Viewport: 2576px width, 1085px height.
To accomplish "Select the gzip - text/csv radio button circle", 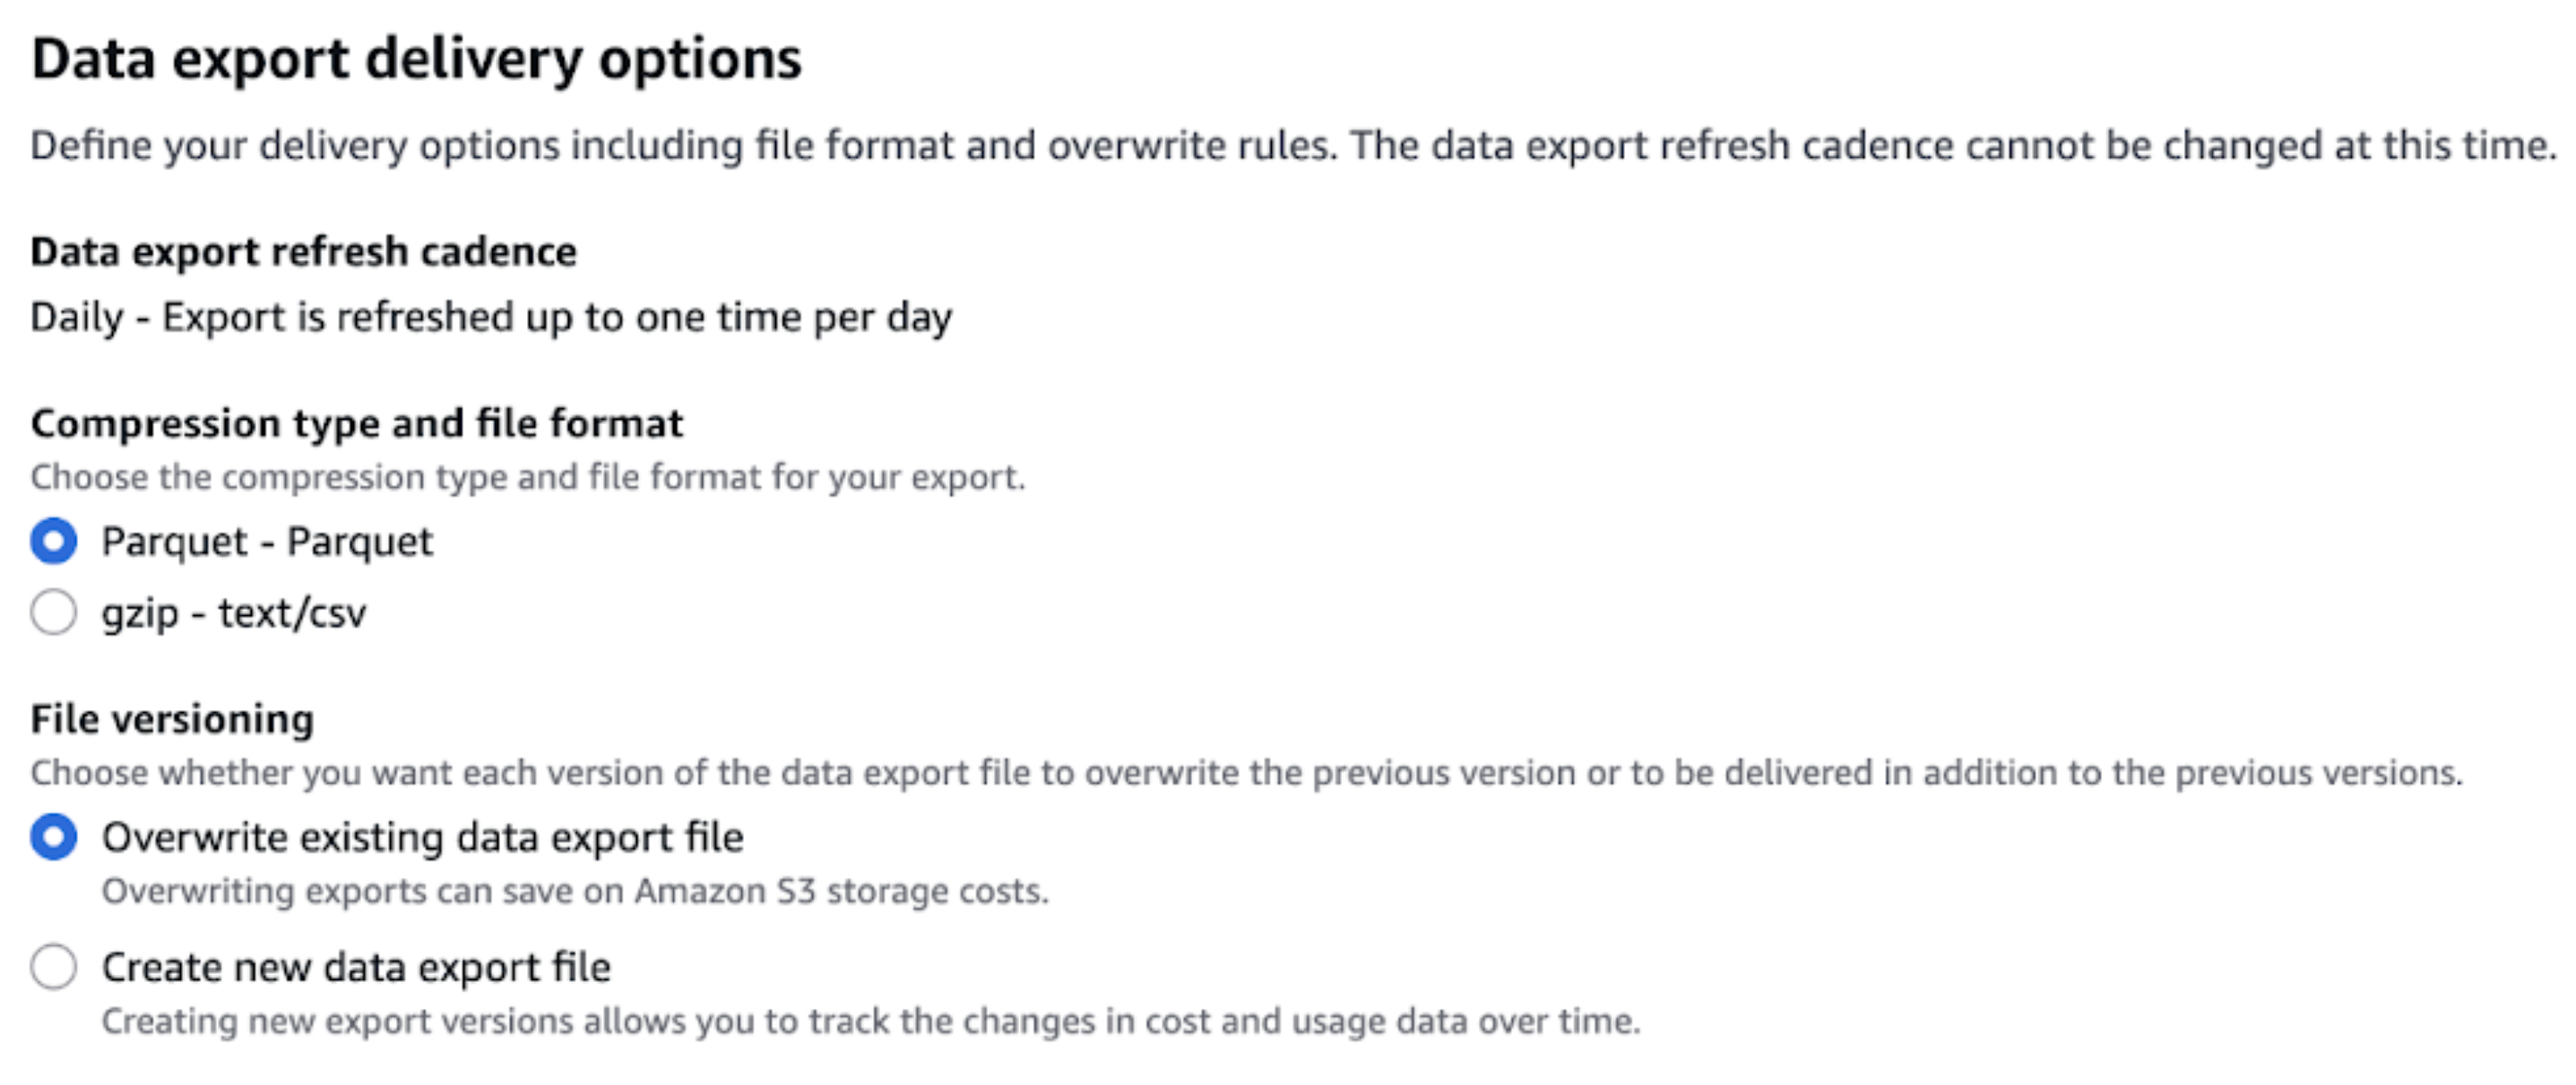I will (x=54, y=612).
